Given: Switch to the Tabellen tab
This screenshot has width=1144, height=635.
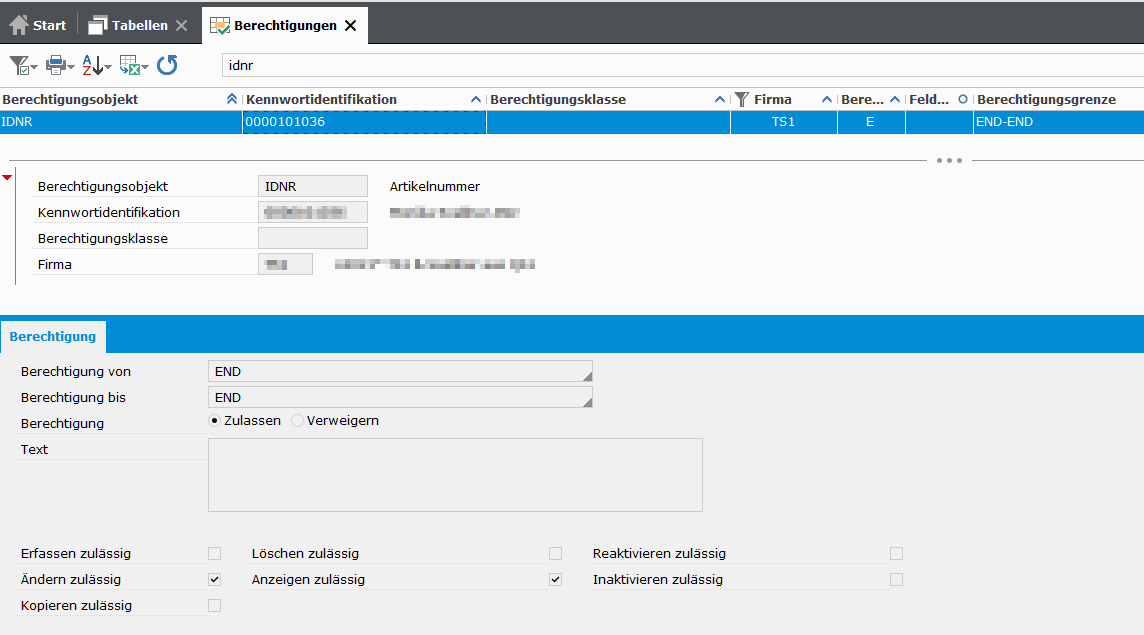Looking at the screenshot, I should (130, 25).
